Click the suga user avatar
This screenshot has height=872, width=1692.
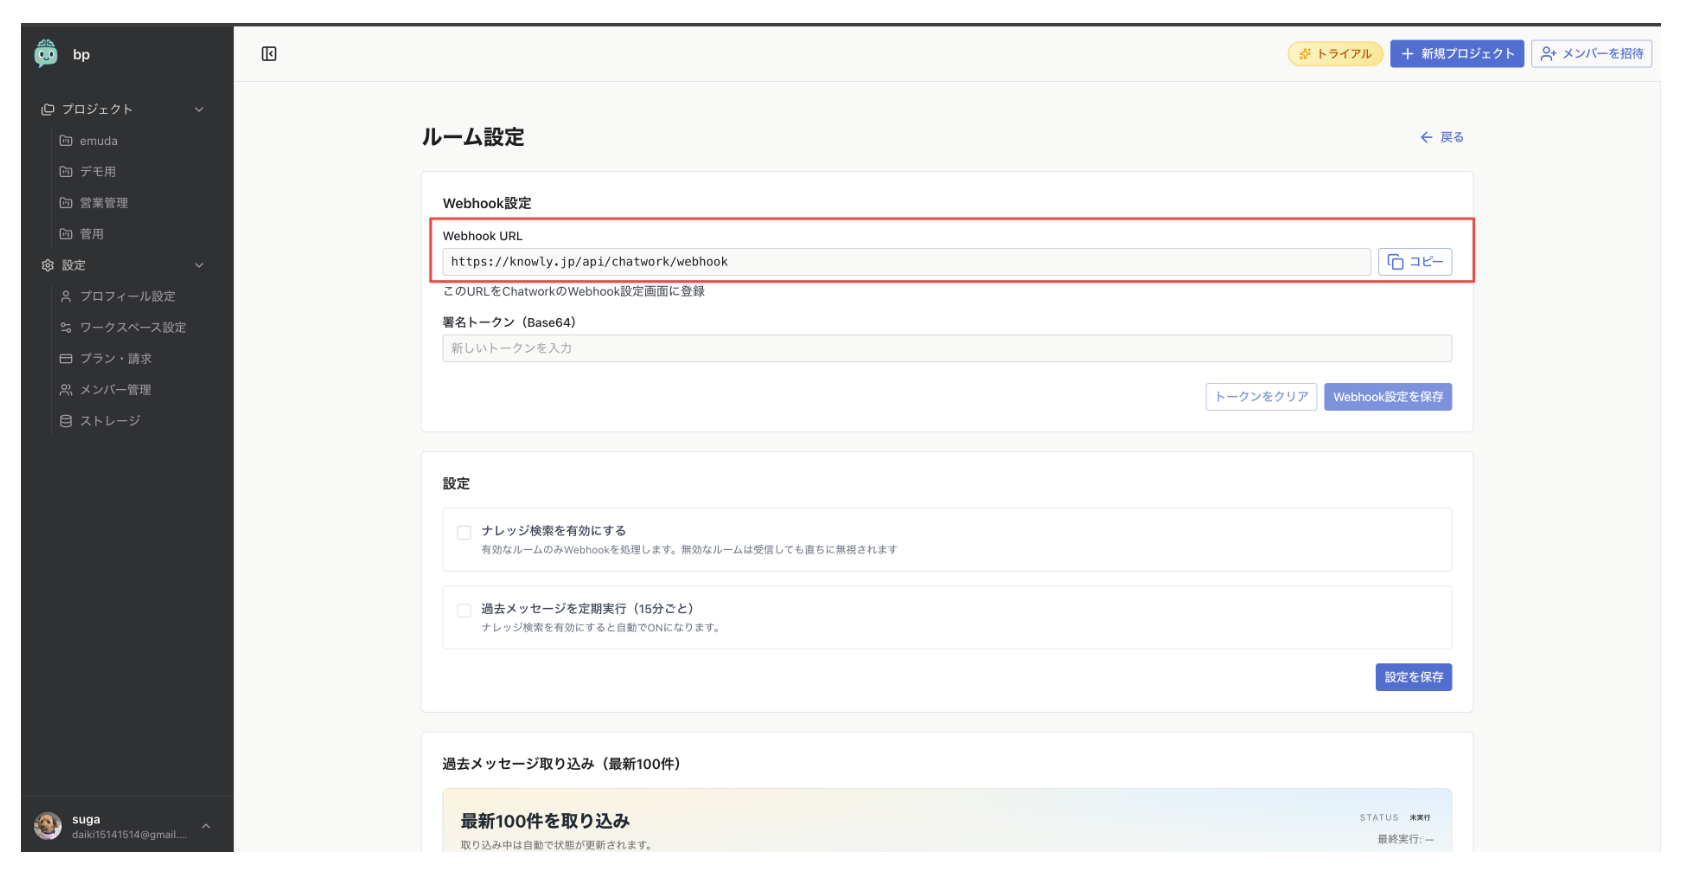47,825
